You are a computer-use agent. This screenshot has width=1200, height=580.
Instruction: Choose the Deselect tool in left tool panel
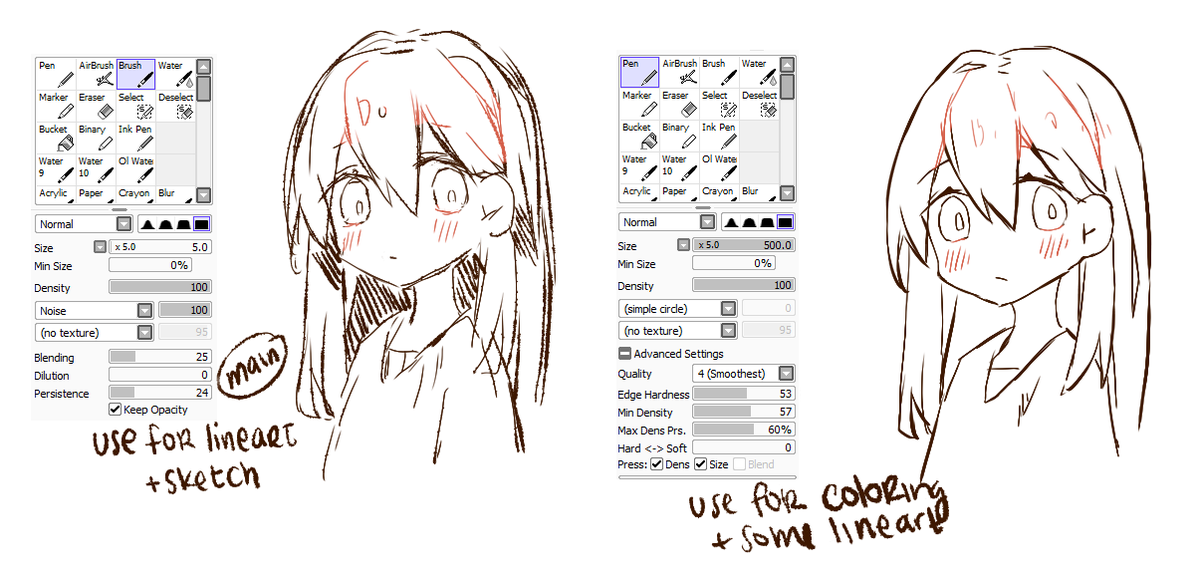click(175, 105)
